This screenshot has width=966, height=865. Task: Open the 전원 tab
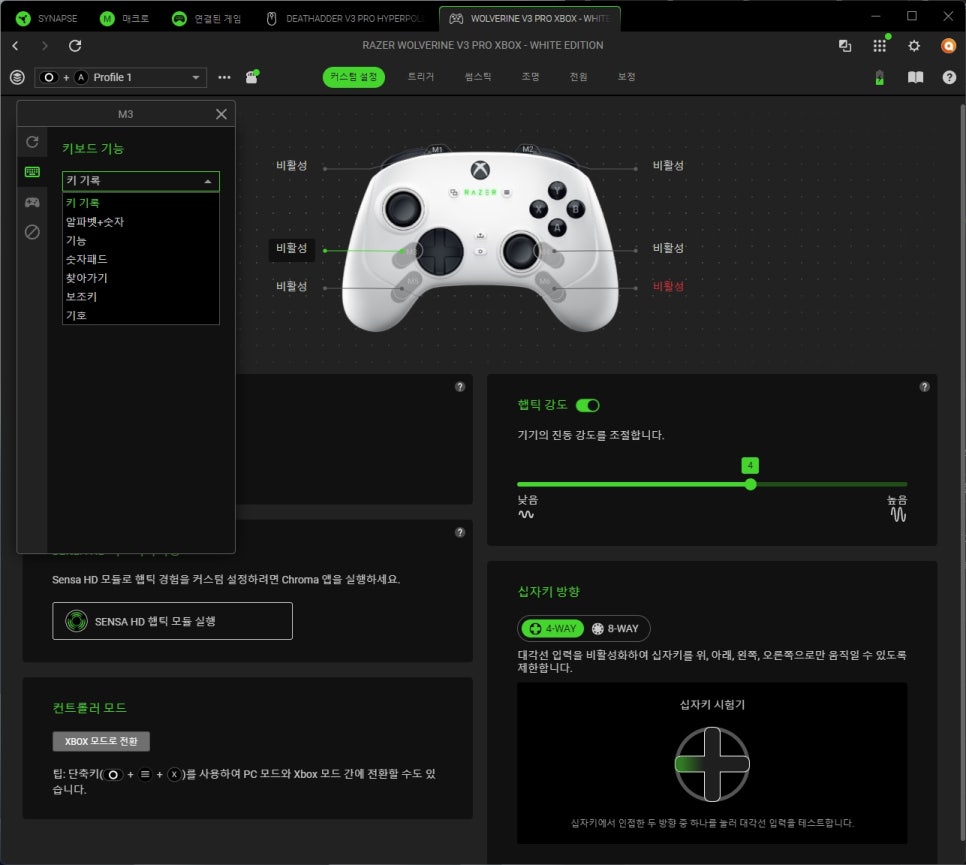coord(578,76)
